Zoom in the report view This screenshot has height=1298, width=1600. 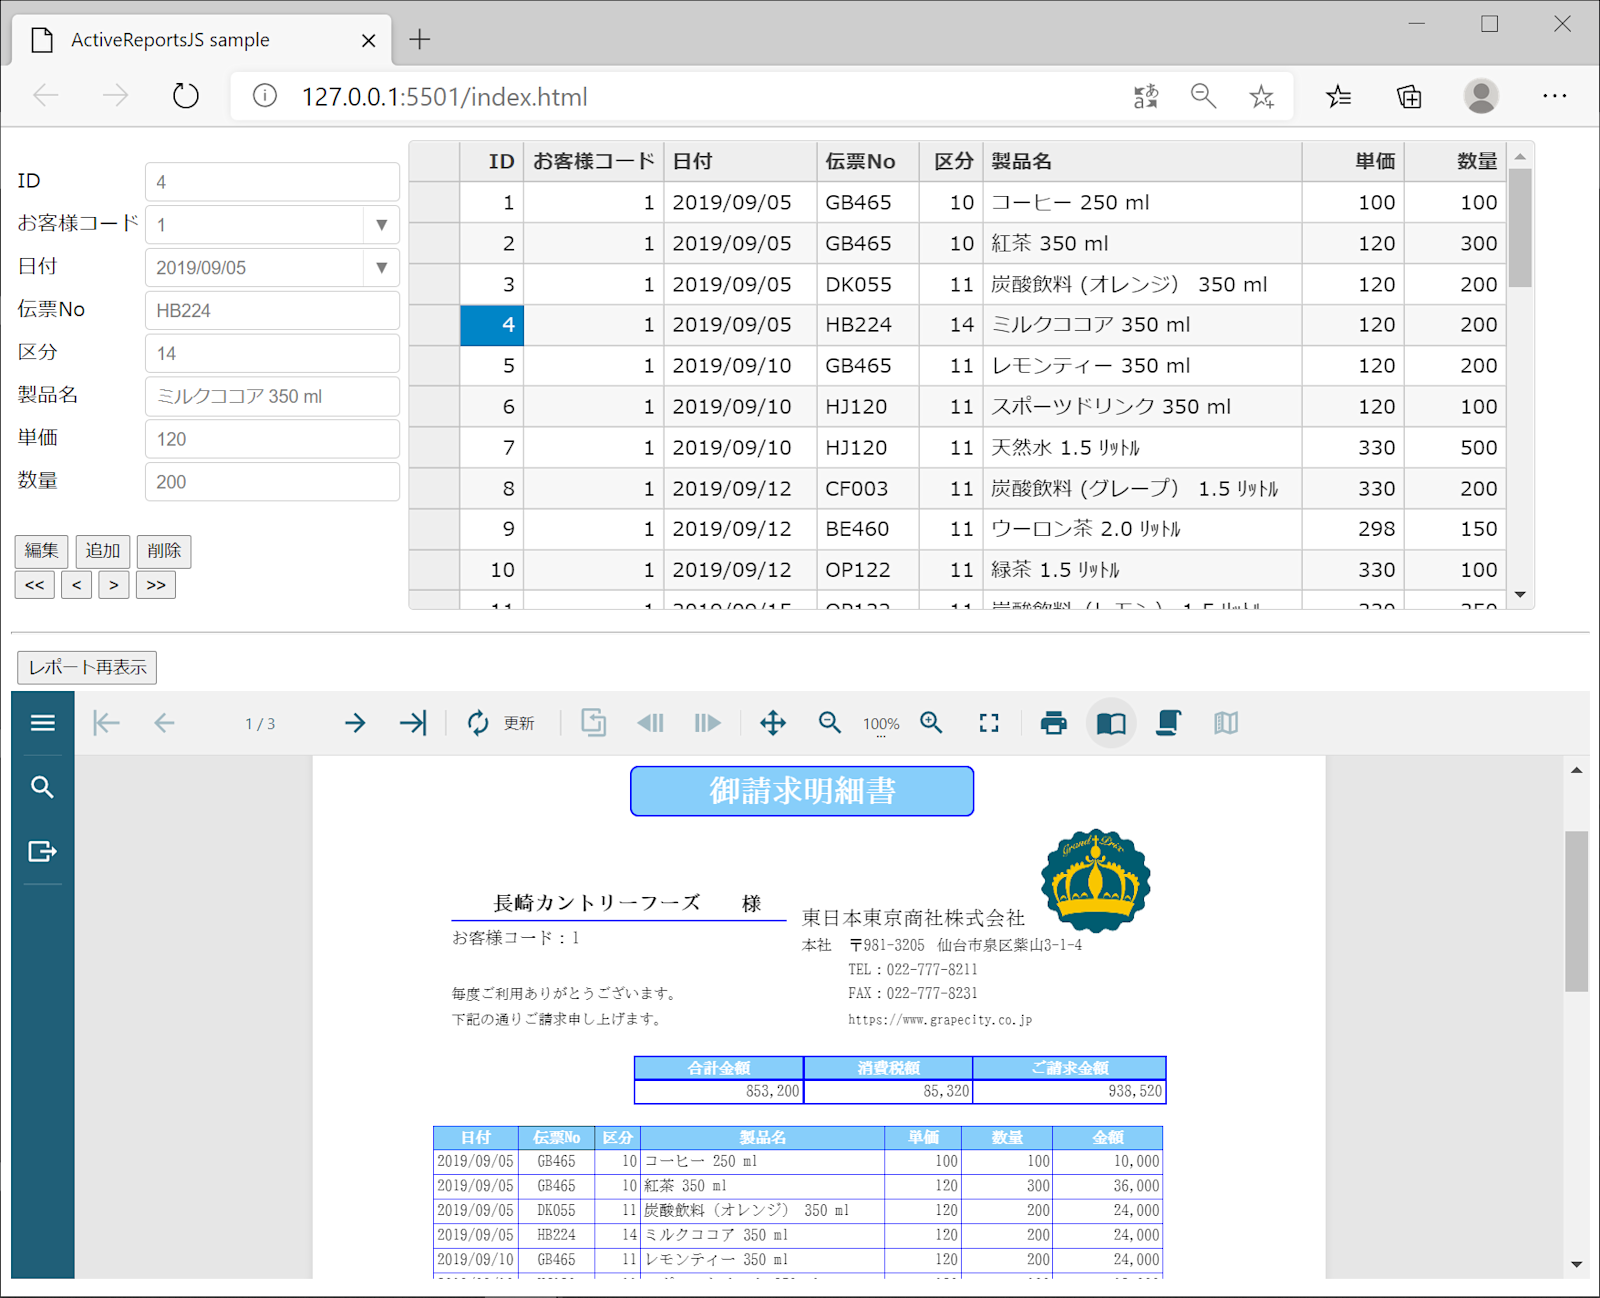tap(931, 723)
